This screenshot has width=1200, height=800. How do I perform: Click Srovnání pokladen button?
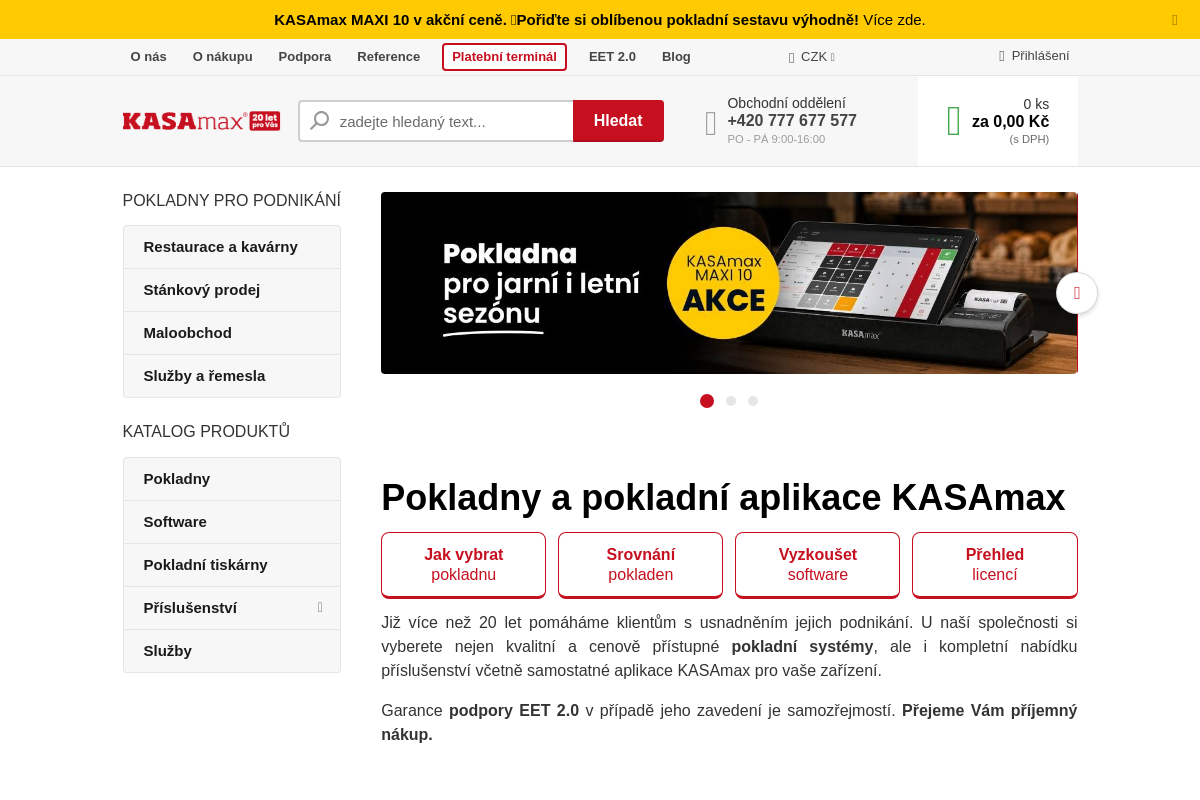click(x=640, y=565)
